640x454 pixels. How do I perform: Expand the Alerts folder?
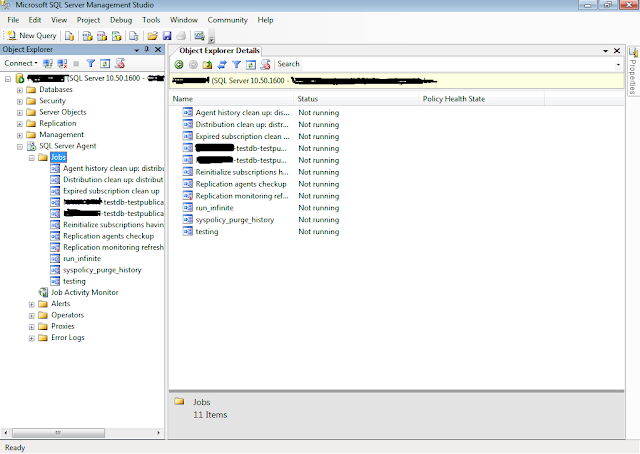(31, 305)
